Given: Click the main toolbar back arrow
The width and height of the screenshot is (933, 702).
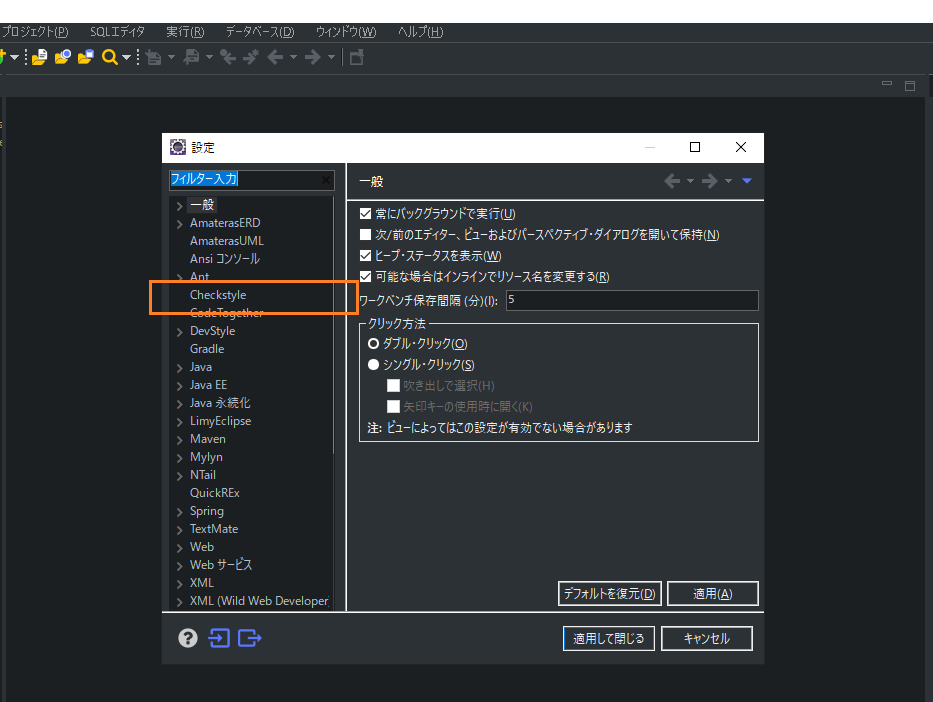Looking at the screenshot, I should [274, 57].
